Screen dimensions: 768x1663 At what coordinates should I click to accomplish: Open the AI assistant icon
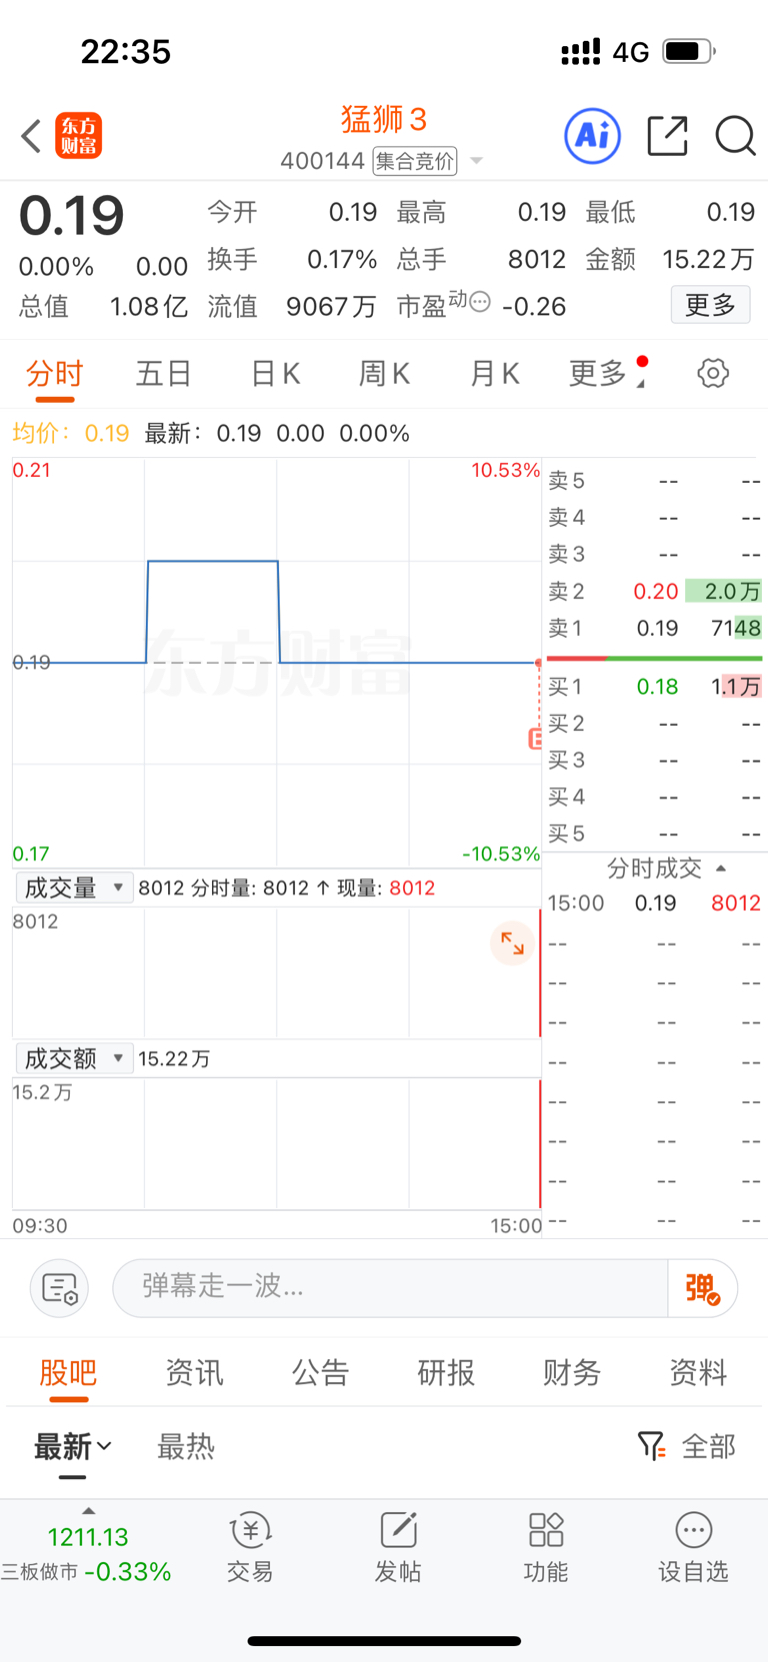coord(593,136)
